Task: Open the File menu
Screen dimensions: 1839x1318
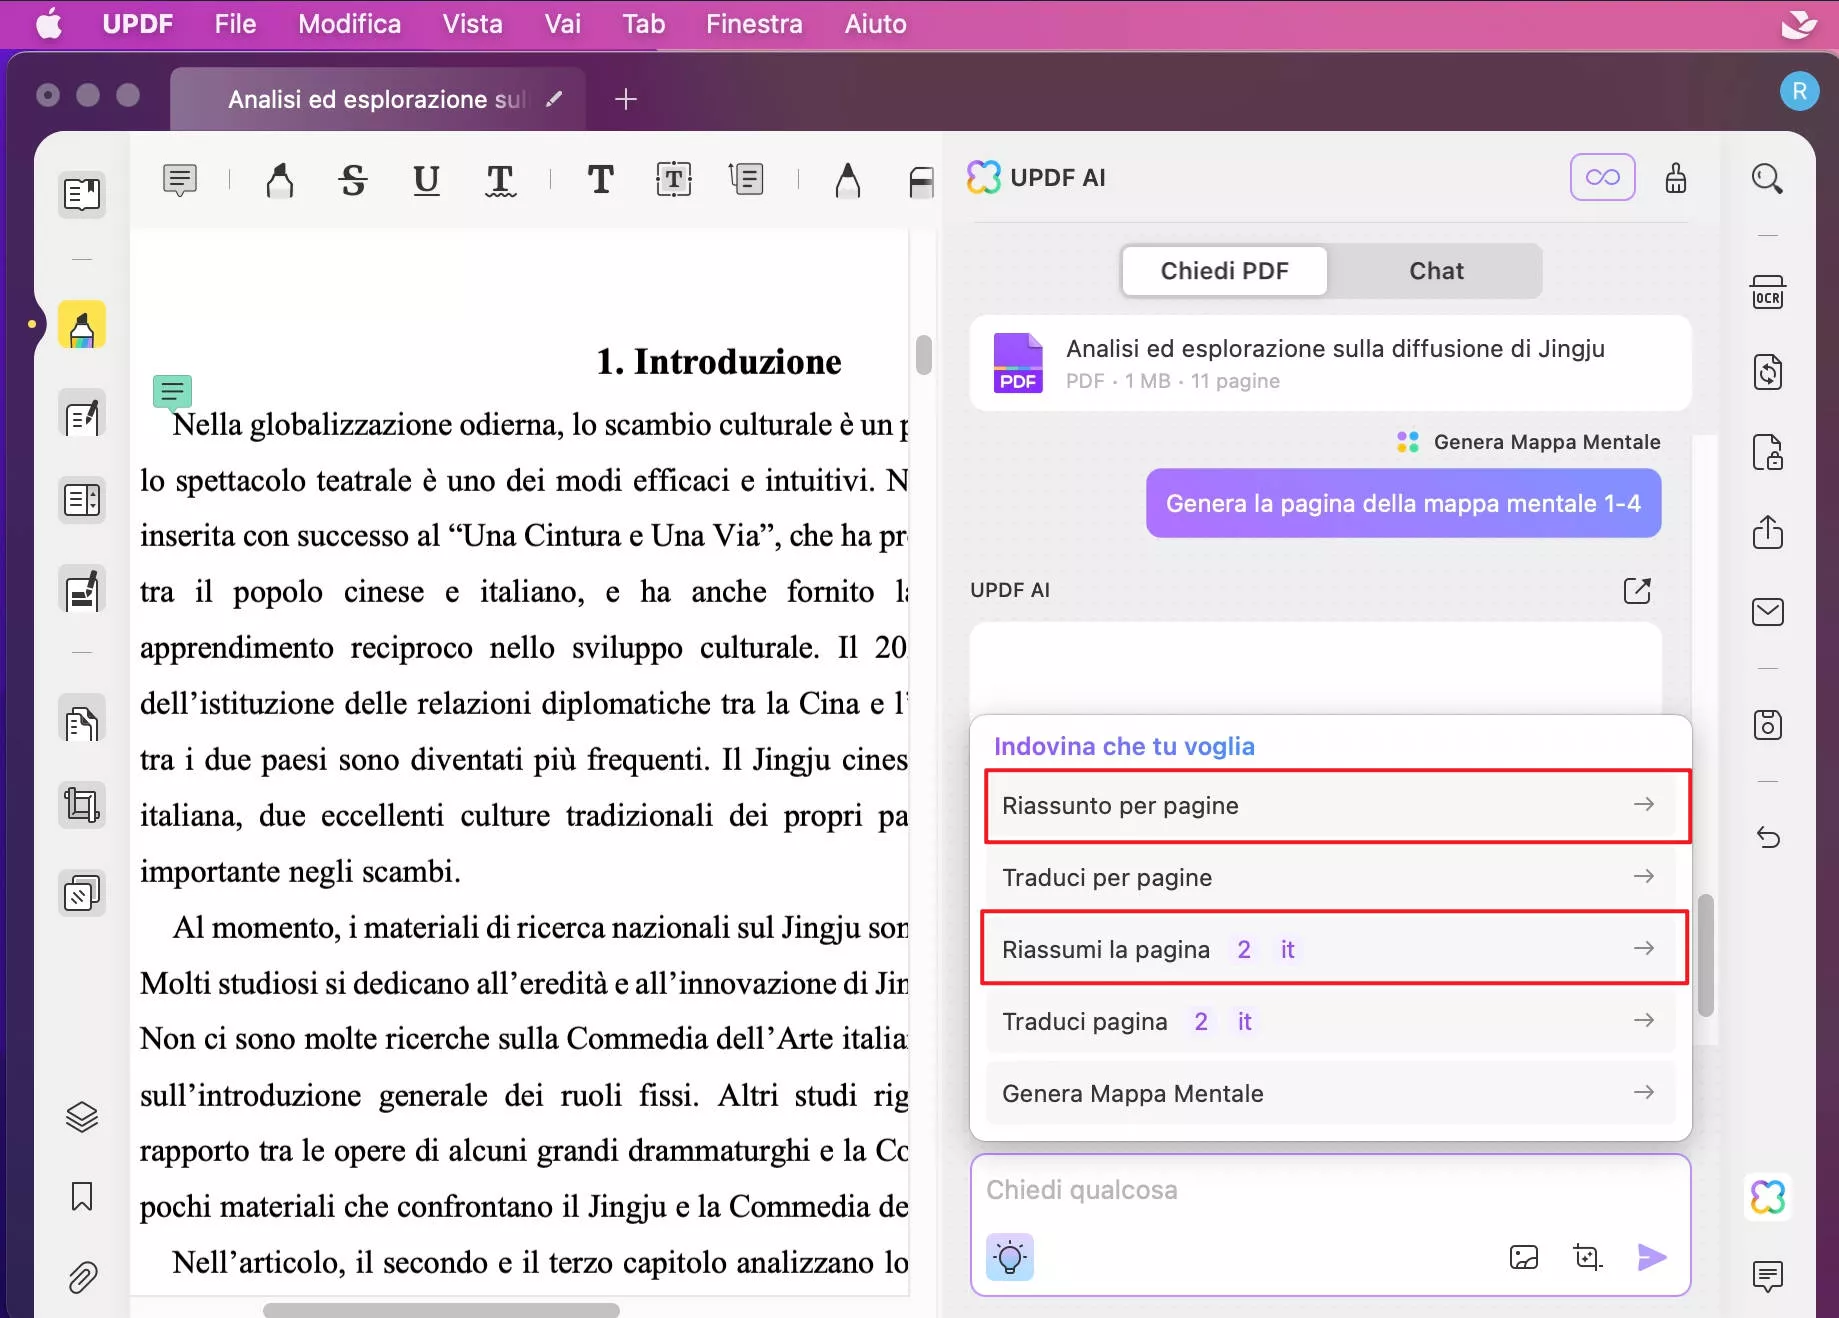Action: coord(235,24)
